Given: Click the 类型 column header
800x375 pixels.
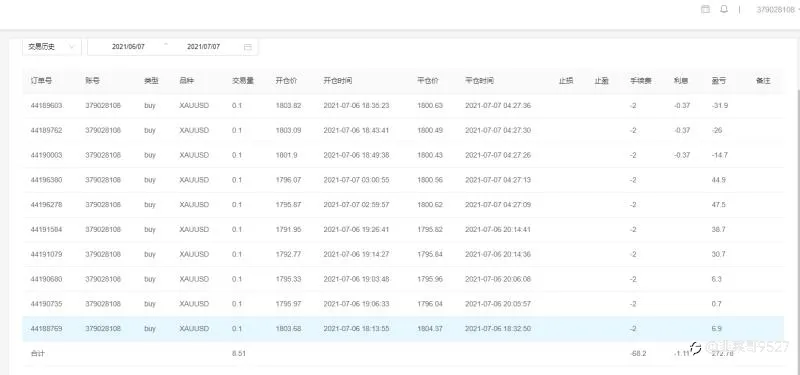Looking at the screenshot, I should [151, 81].
